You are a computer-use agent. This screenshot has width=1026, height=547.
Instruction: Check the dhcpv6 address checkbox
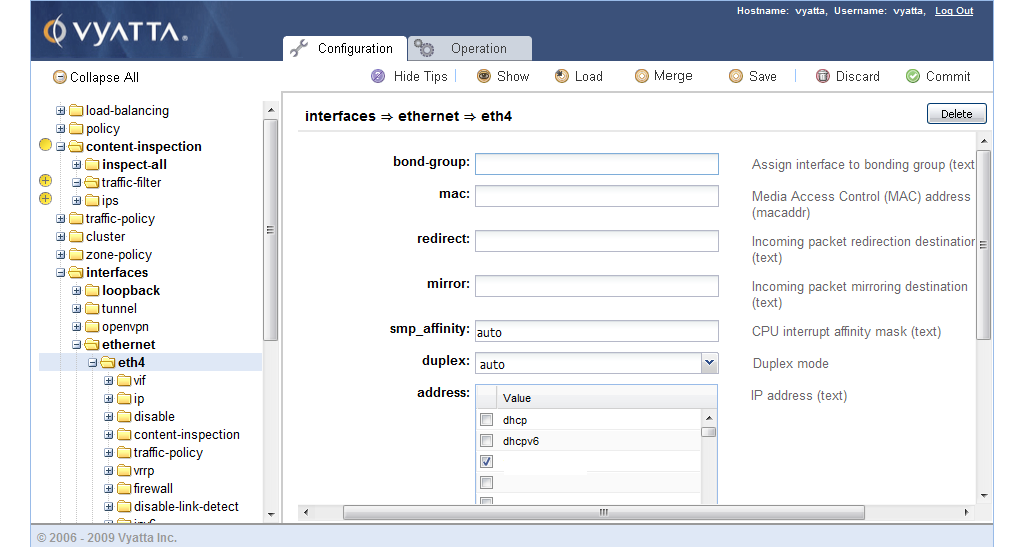[486, 440]
